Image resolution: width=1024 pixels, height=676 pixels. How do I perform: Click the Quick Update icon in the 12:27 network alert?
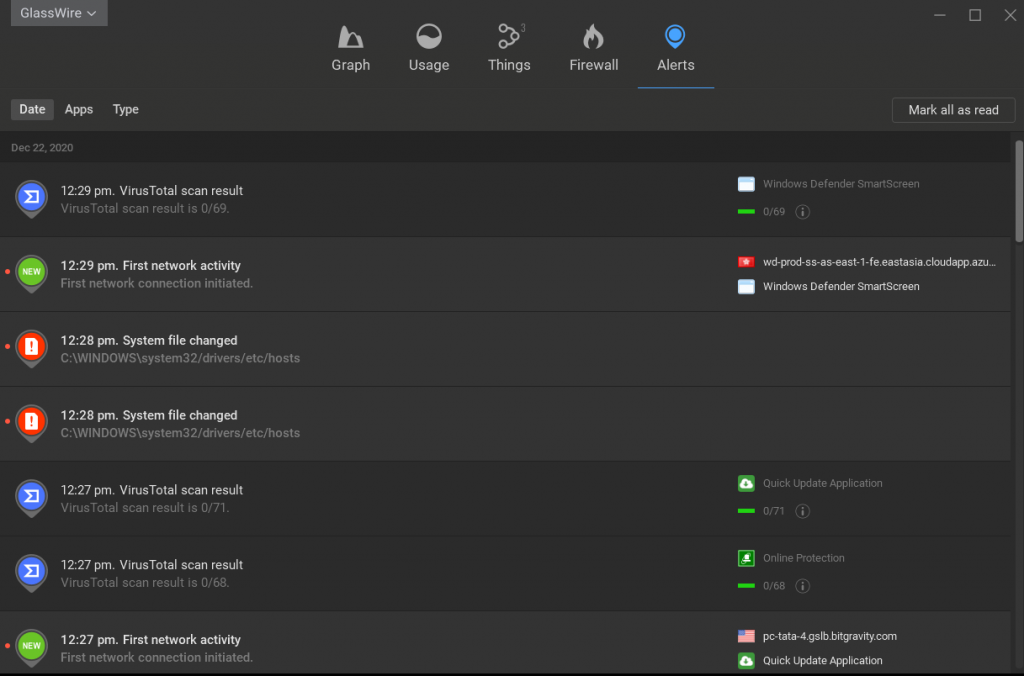746,661
